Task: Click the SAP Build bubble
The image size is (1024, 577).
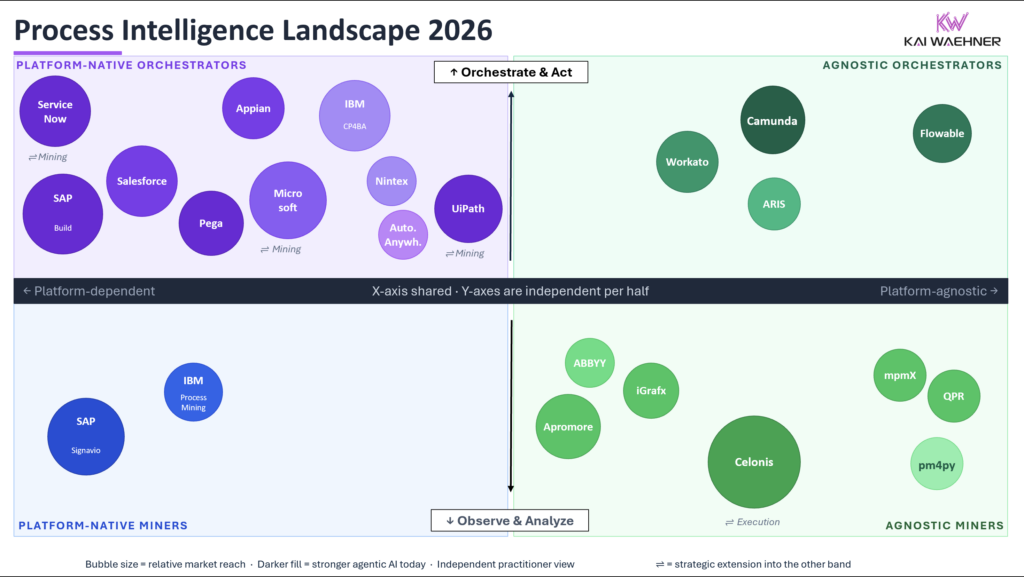Action: (63, 213)
